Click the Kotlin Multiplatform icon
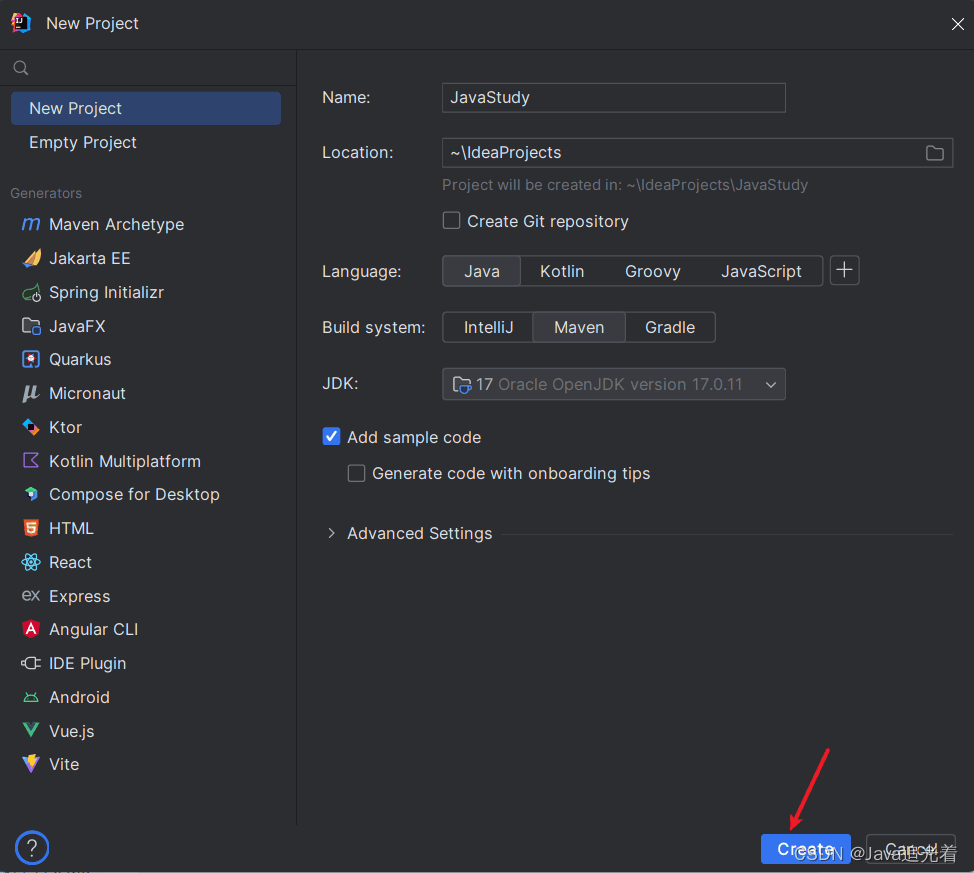The width and height of the screenshot is (974, 873). pos(31,460)
